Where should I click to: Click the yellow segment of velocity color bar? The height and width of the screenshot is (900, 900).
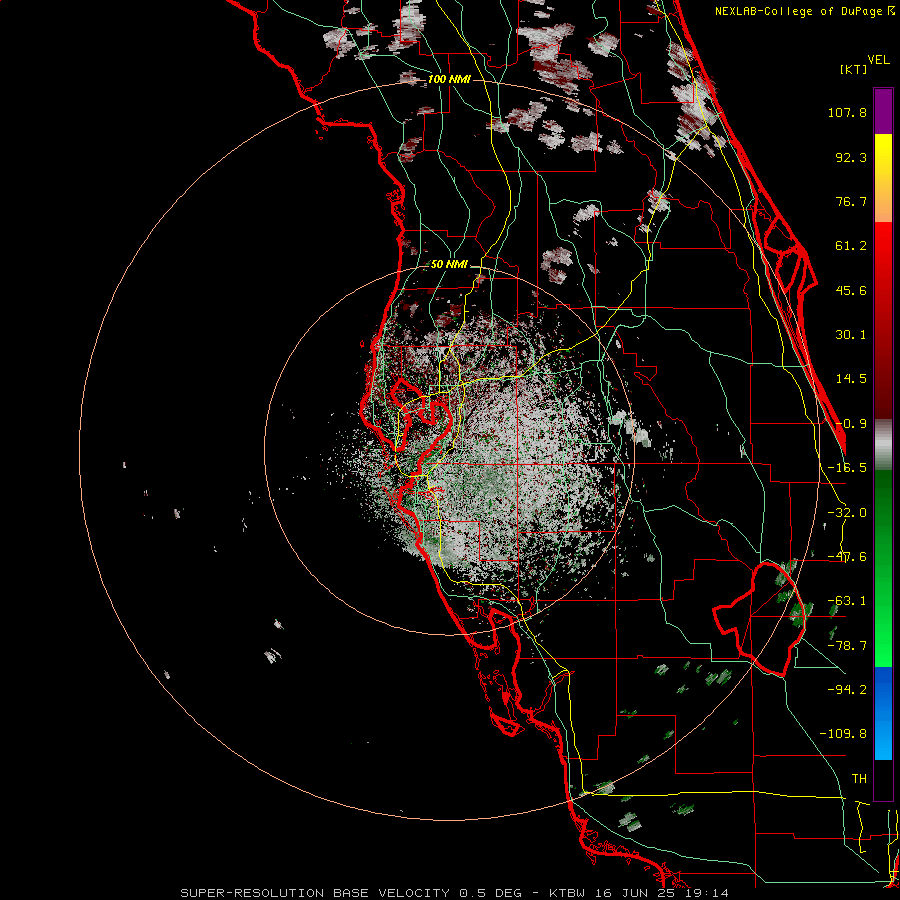[x=883, y=178]
